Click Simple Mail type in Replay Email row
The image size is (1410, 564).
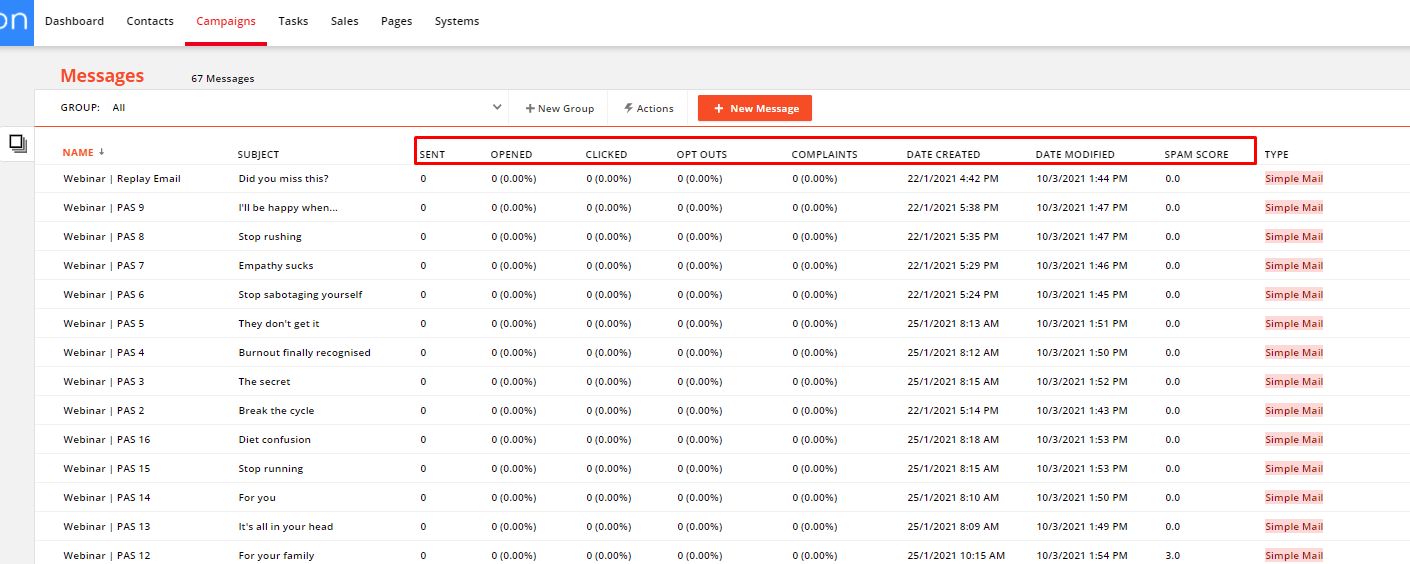pyautogui.click(x=1294, y=179)
